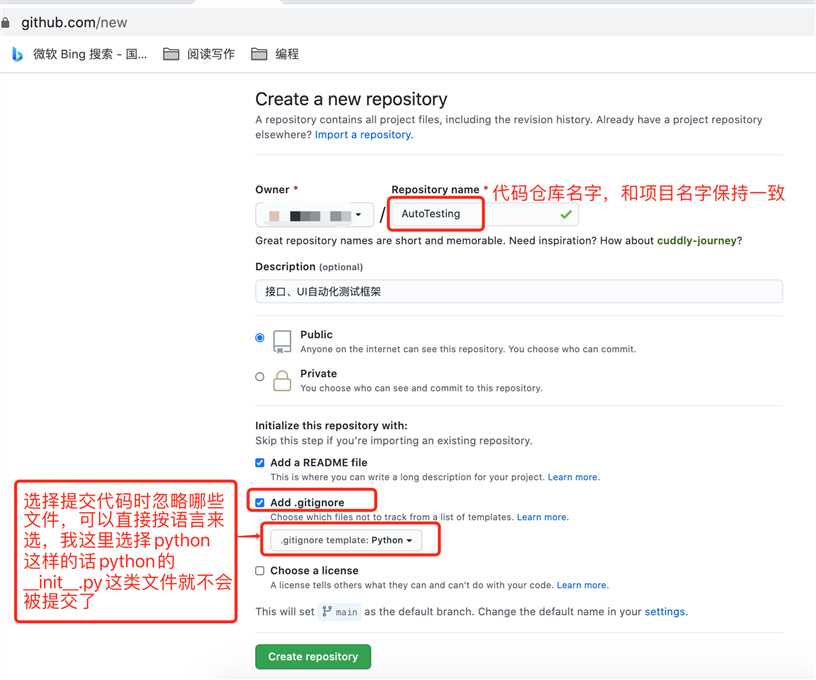The height and width of the screenshot is (680, 816).
Task: Select the Private radio button
Action: 260,377
